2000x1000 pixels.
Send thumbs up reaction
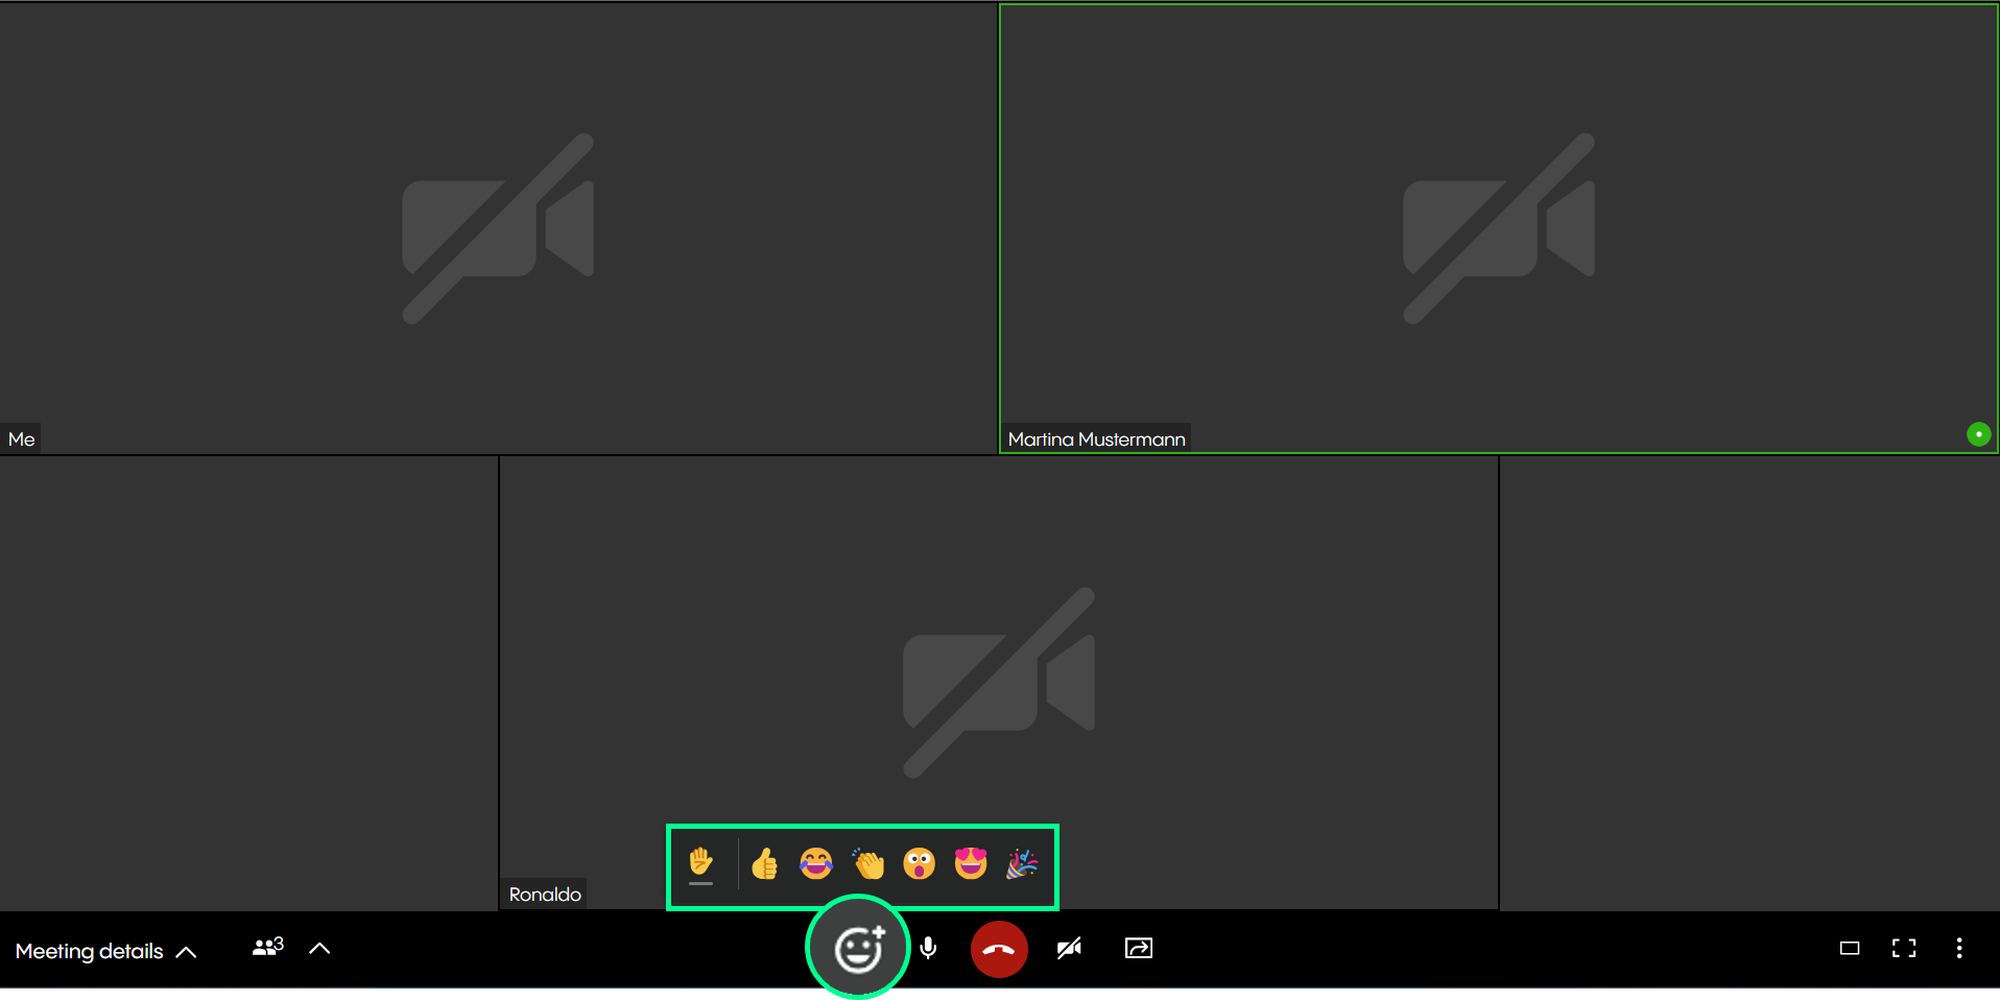coord(765,863)
